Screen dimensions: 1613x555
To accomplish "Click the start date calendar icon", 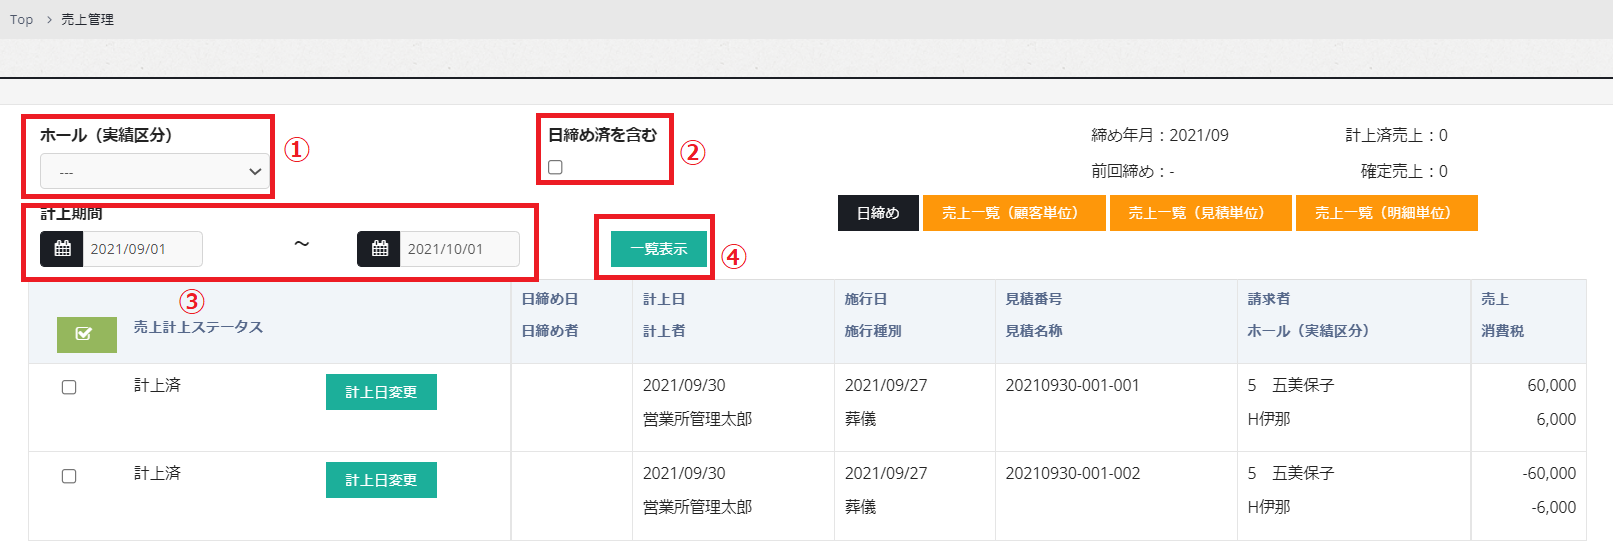I will pos(62,249).
